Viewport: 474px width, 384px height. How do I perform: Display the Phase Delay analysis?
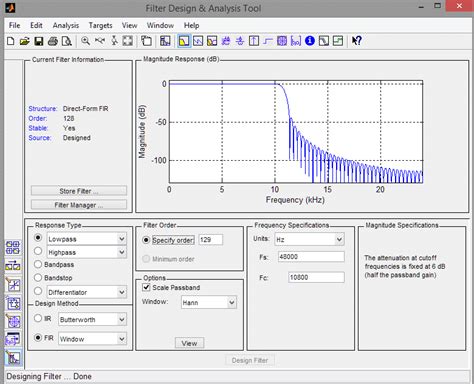click(240, 41)
